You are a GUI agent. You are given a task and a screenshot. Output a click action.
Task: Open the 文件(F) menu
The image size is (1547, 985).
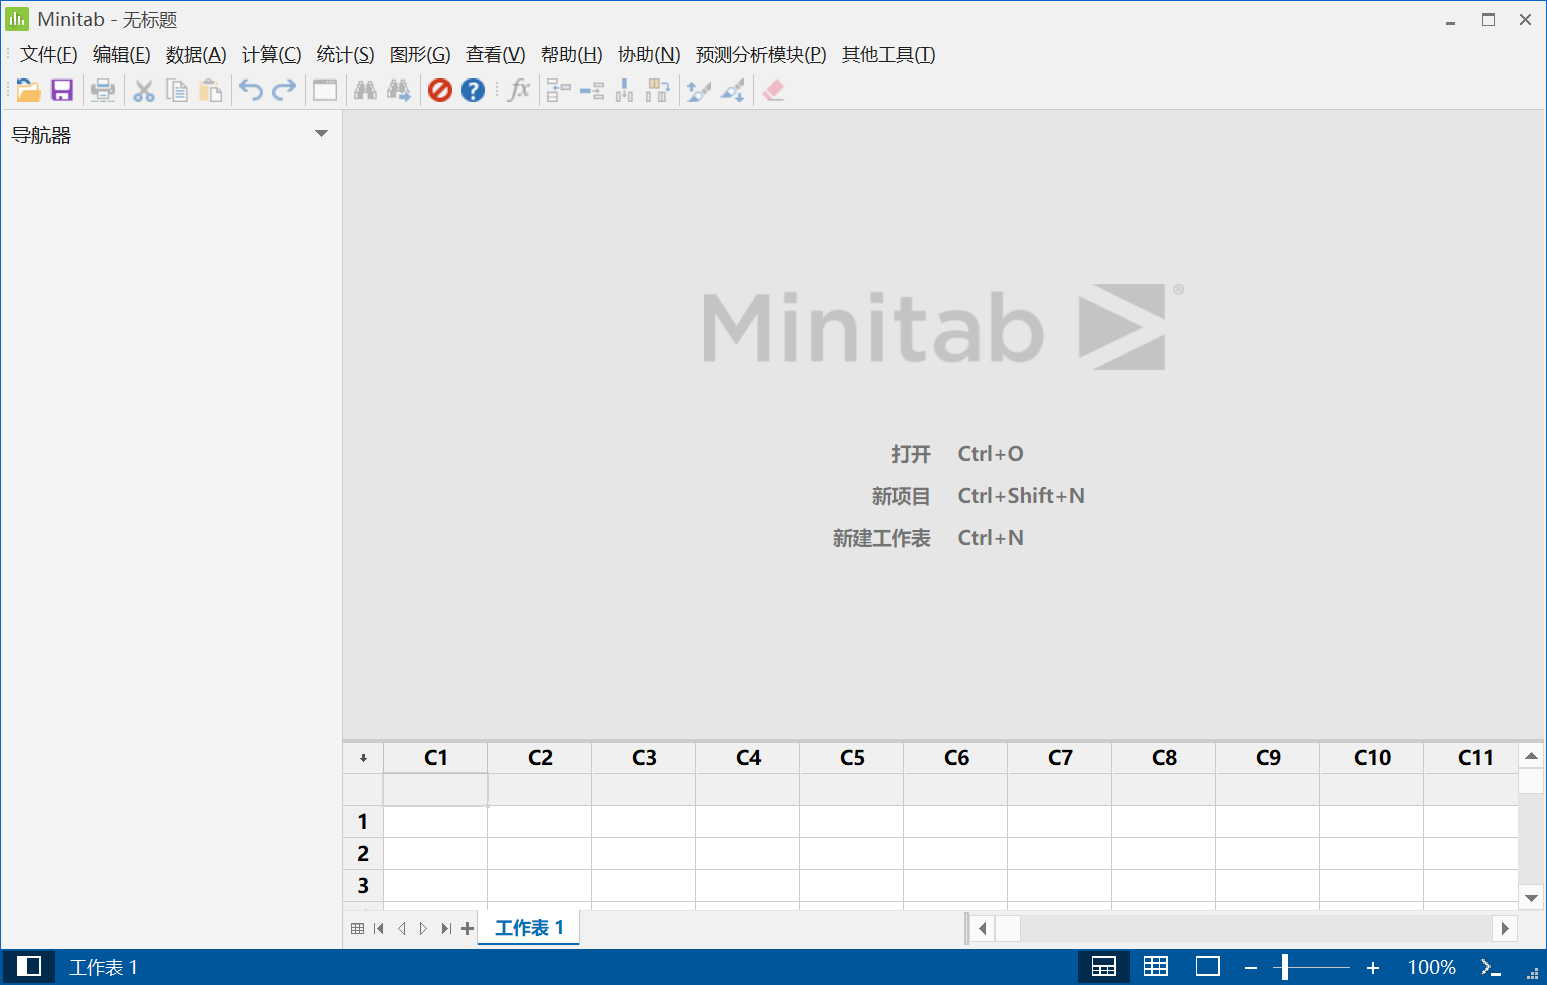(49, 55)
